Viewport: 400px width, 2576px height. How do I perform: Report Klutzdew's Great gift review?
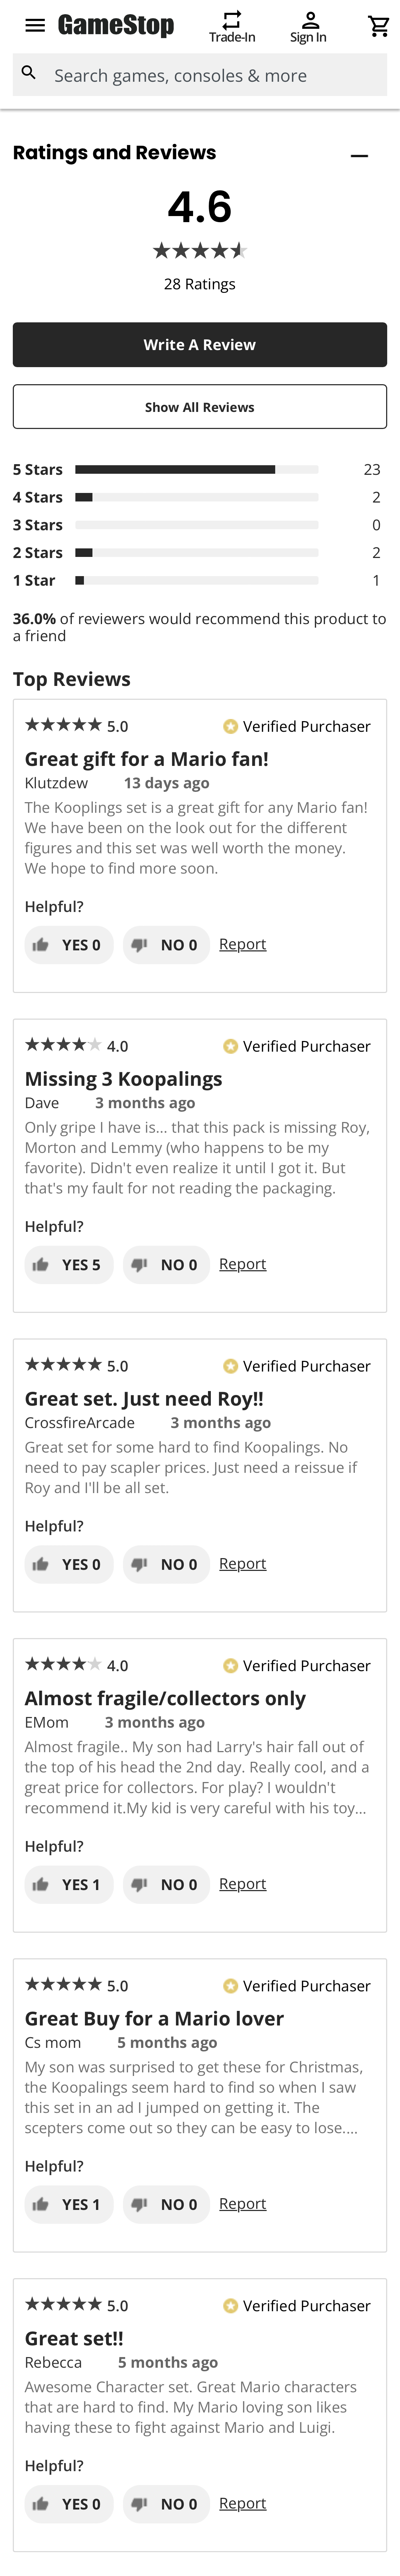[242, 944]
